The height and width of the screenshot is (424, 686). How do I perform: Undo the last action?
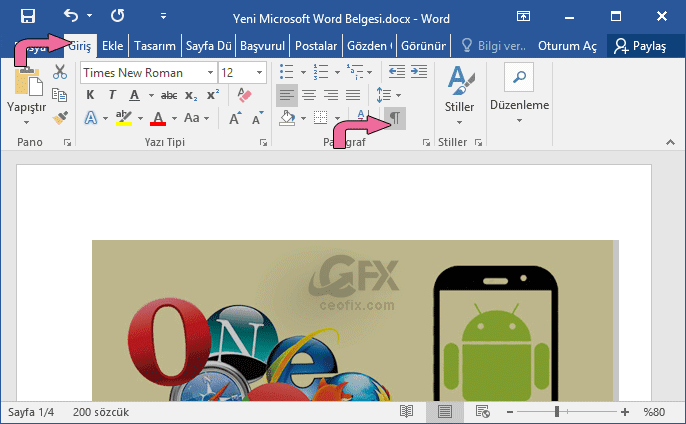click(x=70, y=16)
